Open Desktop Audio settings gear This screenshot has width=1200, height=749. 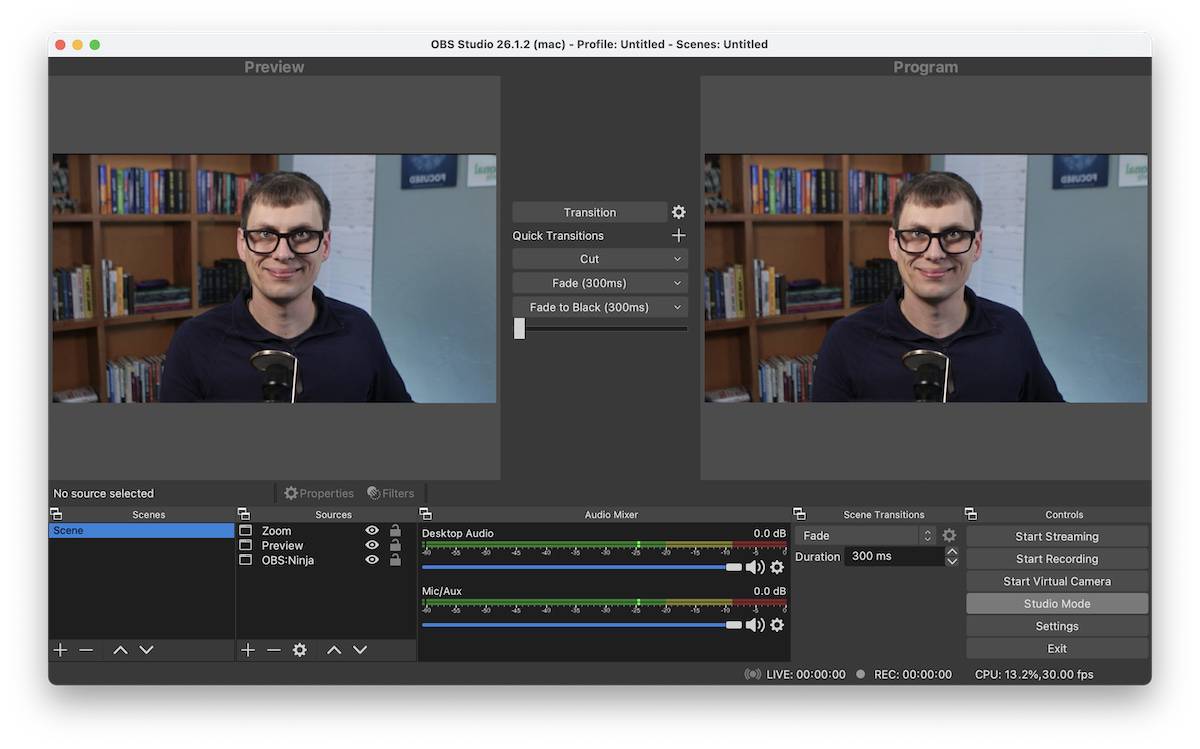point(777,567)
